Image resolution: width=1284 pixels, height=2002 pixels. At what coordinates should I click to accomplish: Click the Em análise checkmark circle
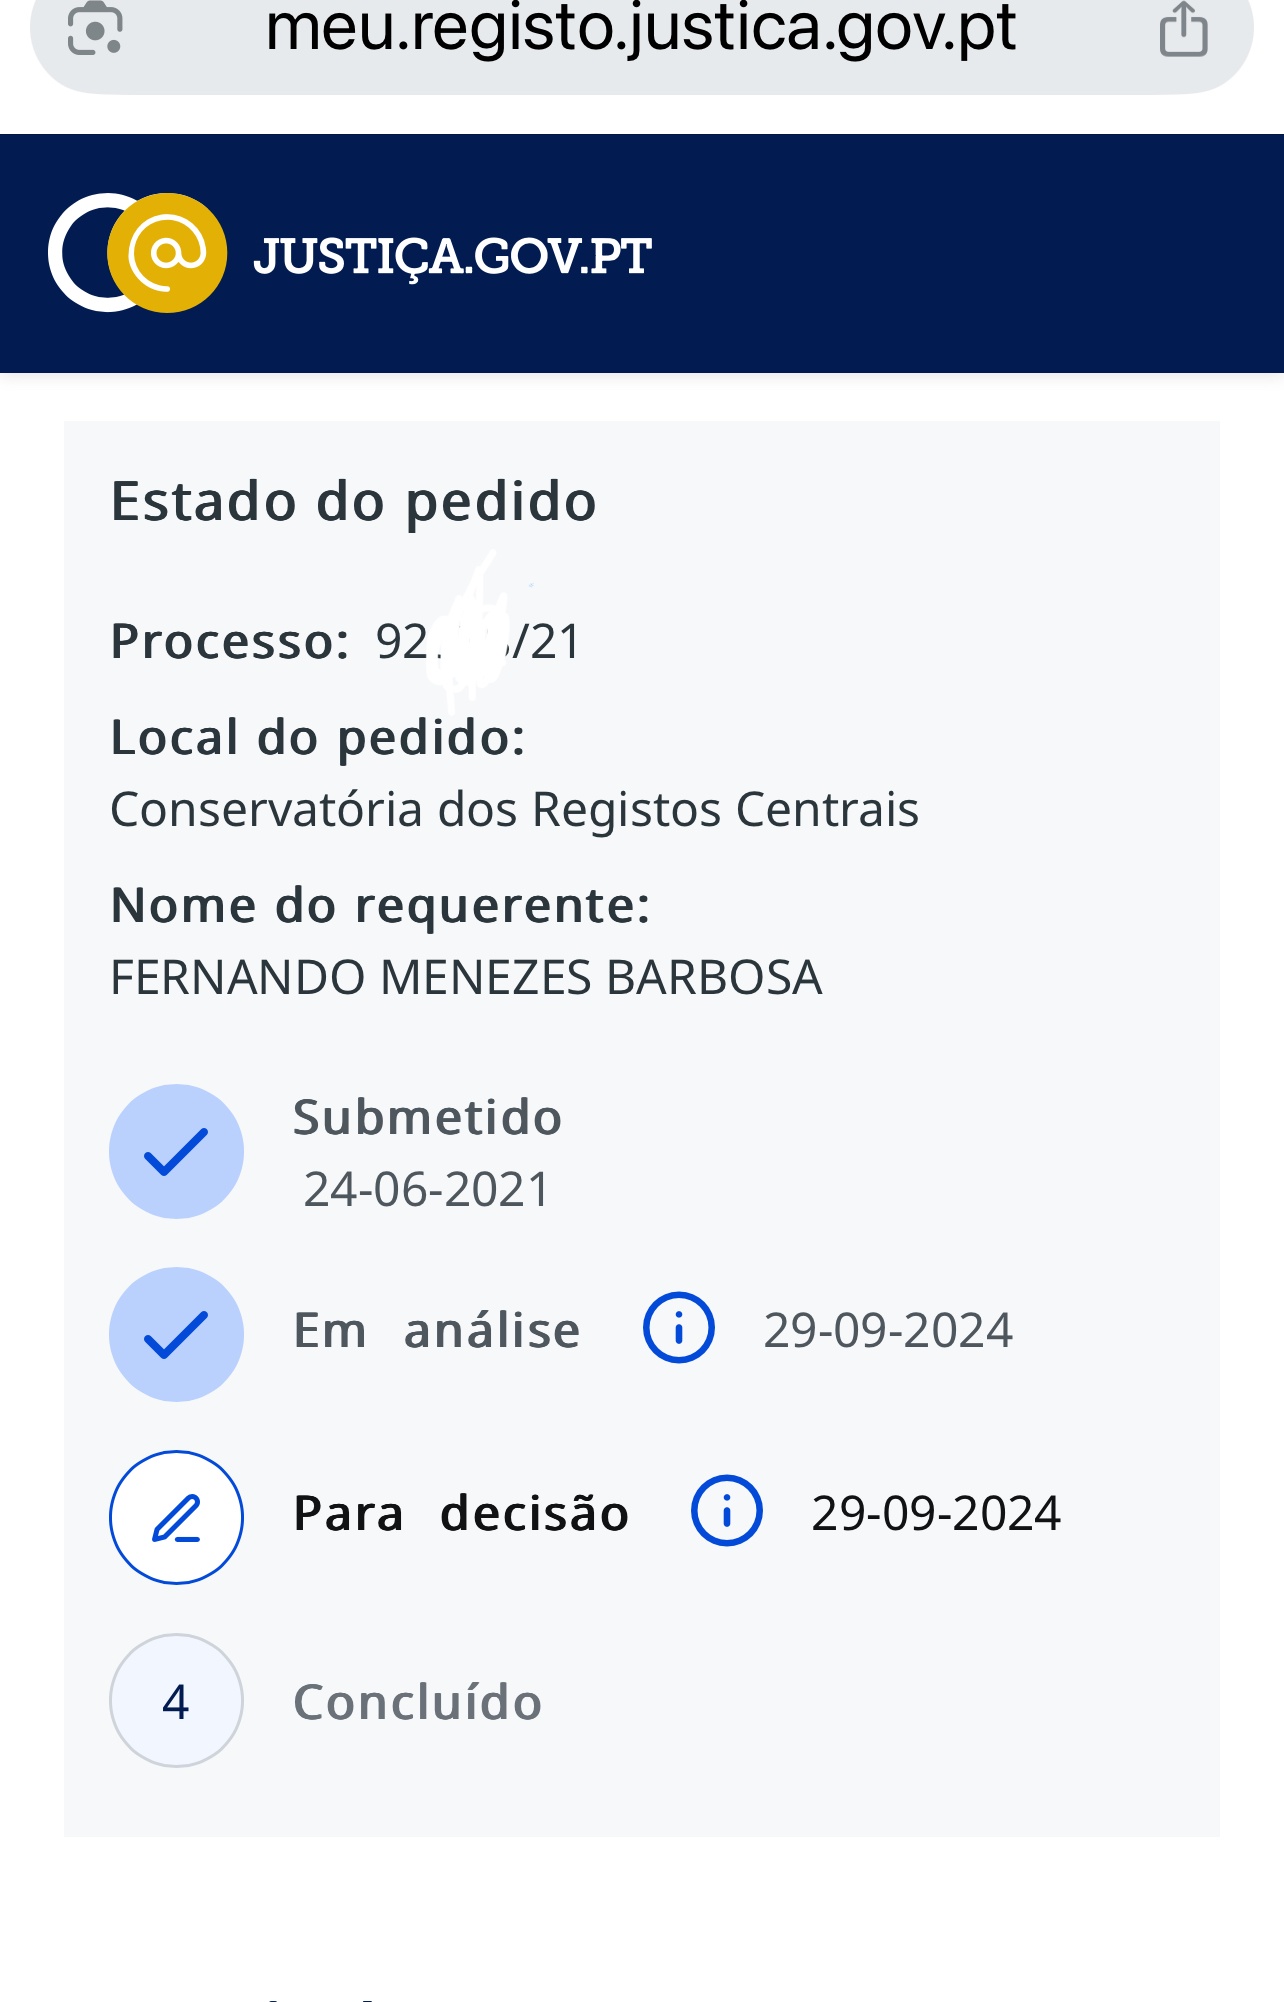click(x=176, y=1334)
